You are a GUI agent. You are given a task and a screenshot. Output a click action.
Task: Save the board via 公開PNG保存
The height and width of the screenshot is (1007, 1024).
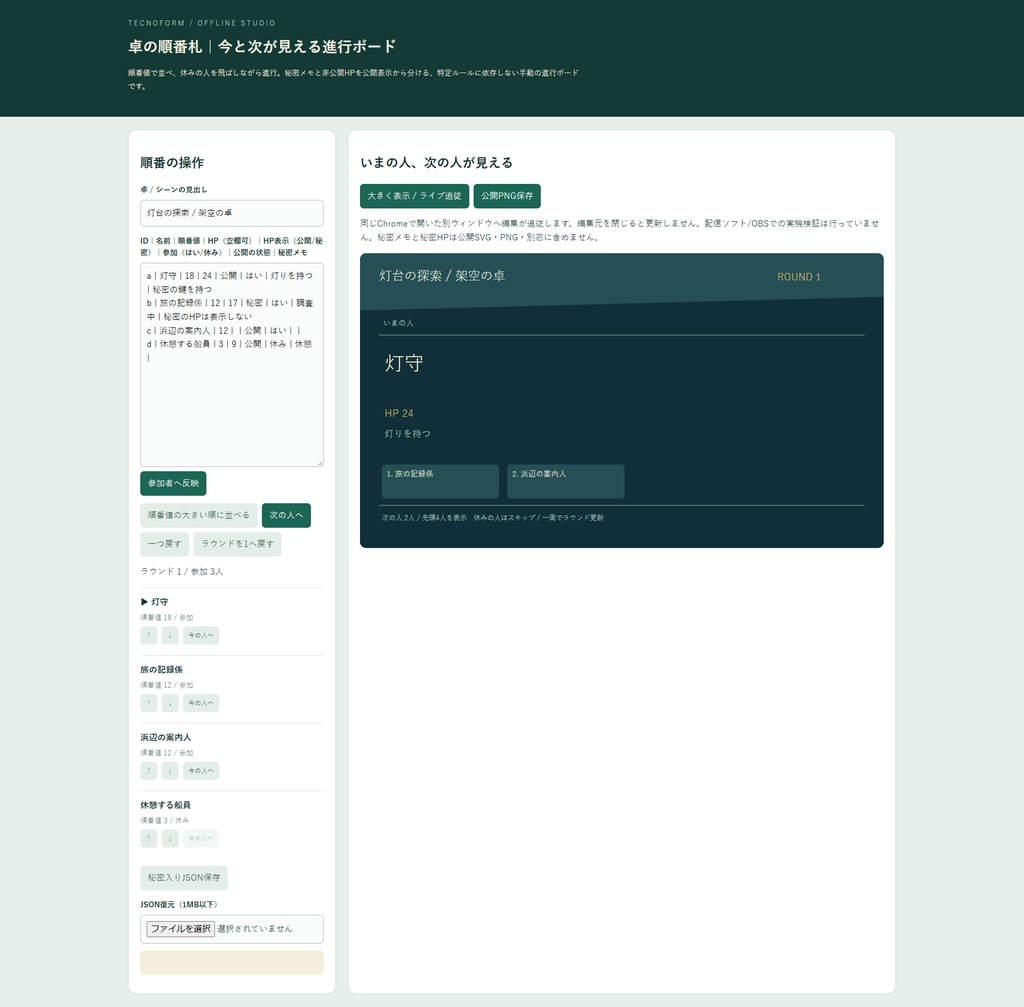[x=507, y=196]
